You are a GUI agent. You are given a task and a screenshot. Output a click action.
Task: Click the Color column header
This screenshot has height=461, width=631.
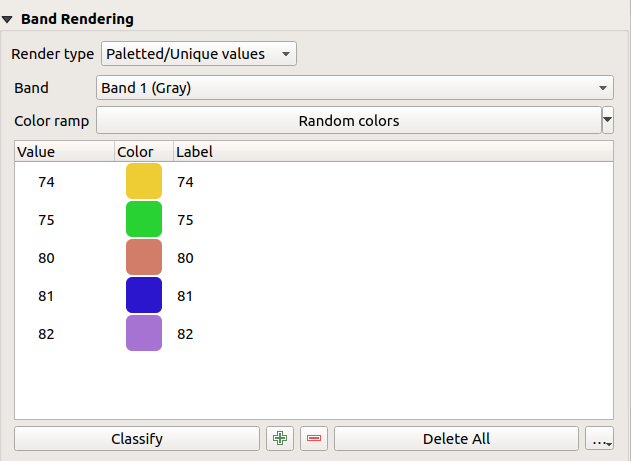140,152
